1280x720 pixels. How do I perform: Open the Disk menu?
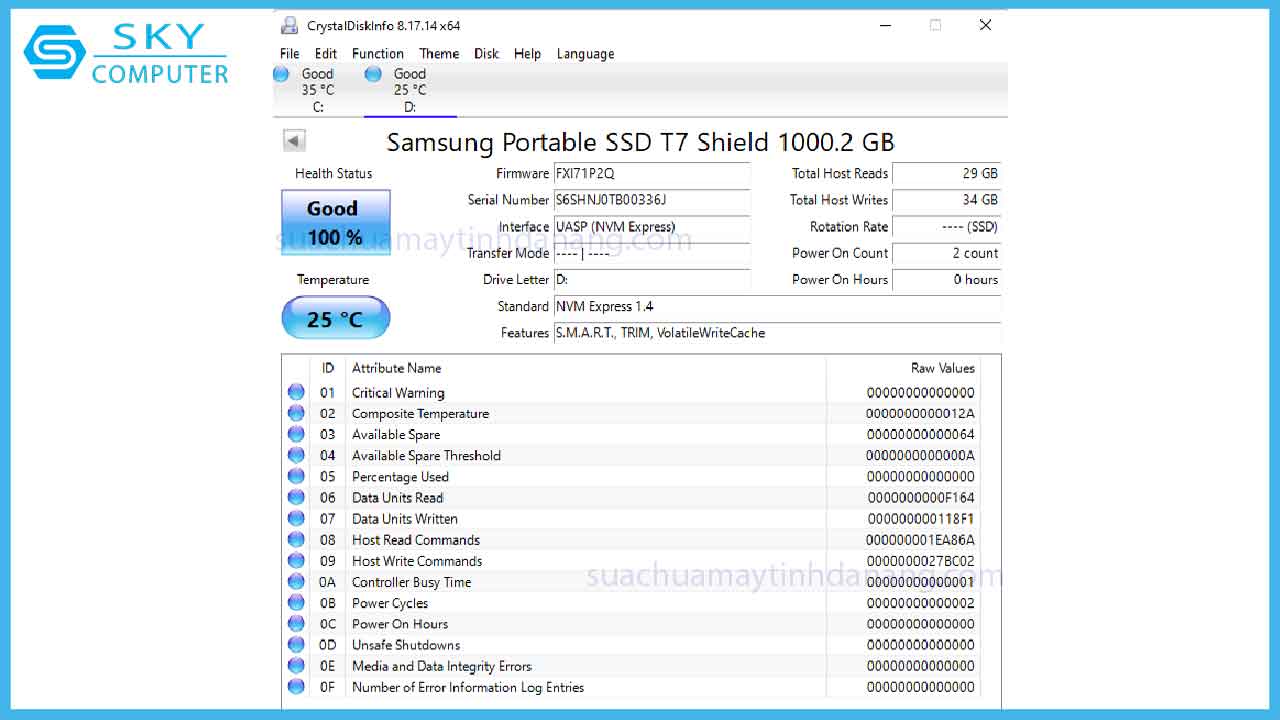[x=487, y=54]
